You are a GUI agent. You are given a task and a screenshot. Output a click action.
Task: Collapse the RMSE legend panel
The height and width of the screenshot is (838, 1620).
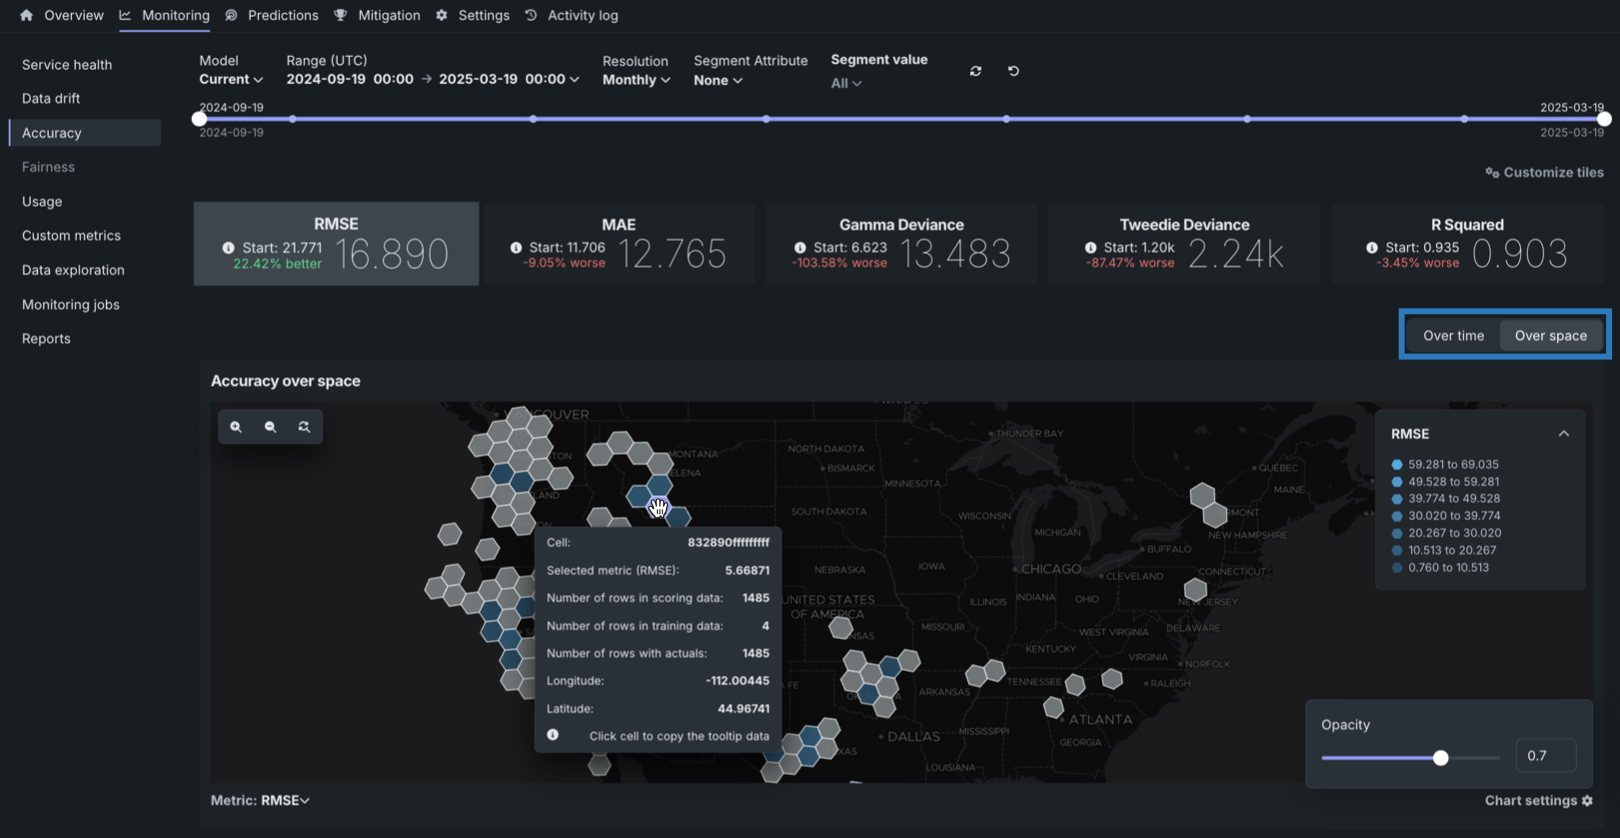tap(1563, 434)
